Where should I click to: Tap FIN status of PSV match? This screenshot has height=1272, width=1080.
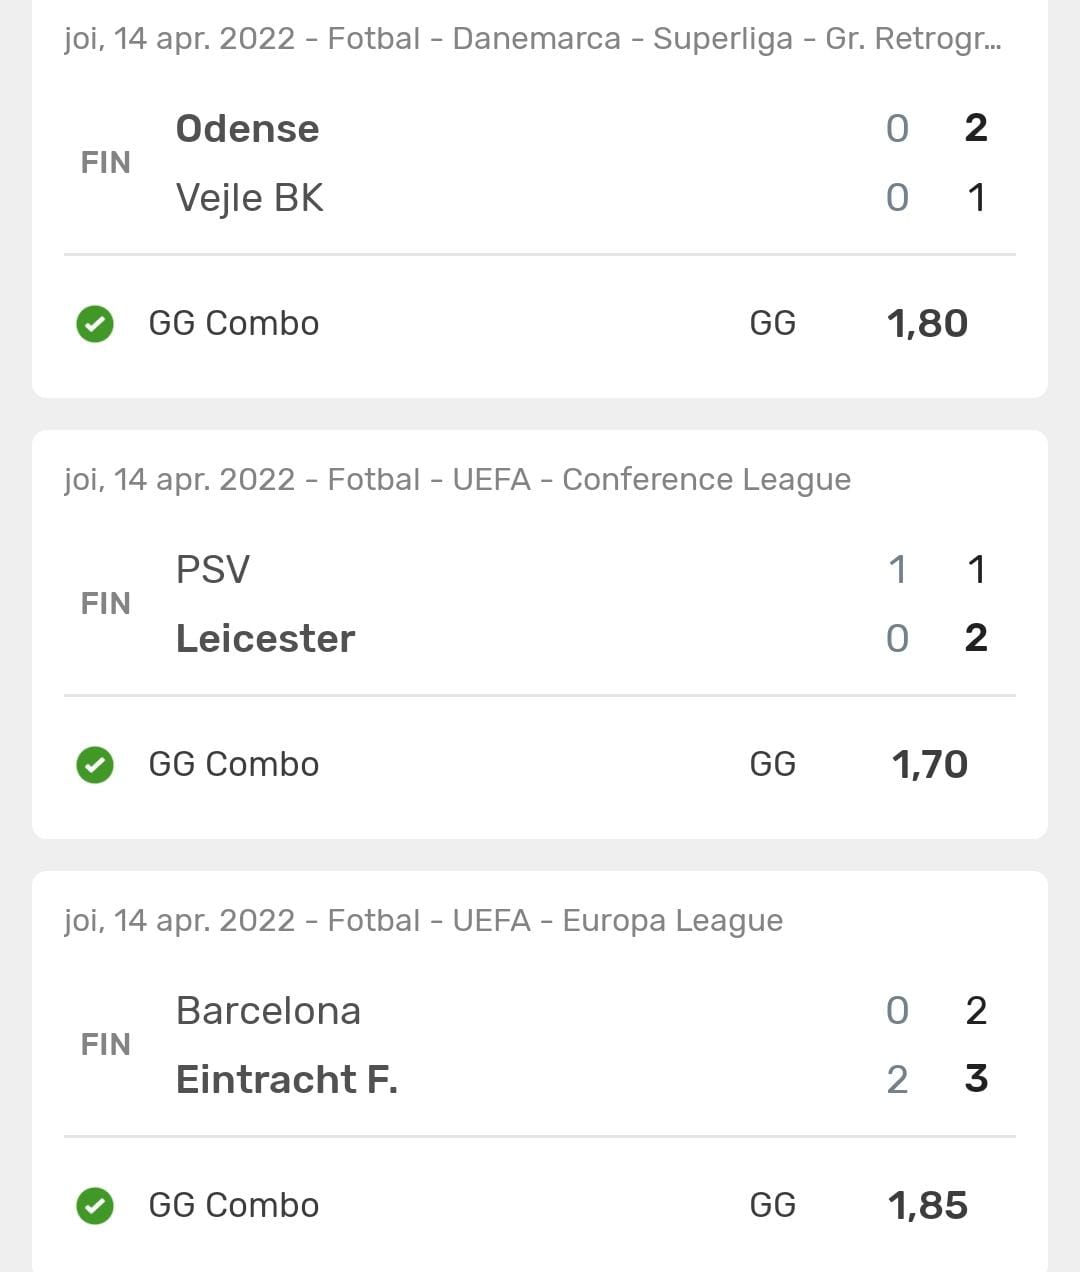(106, 604)
